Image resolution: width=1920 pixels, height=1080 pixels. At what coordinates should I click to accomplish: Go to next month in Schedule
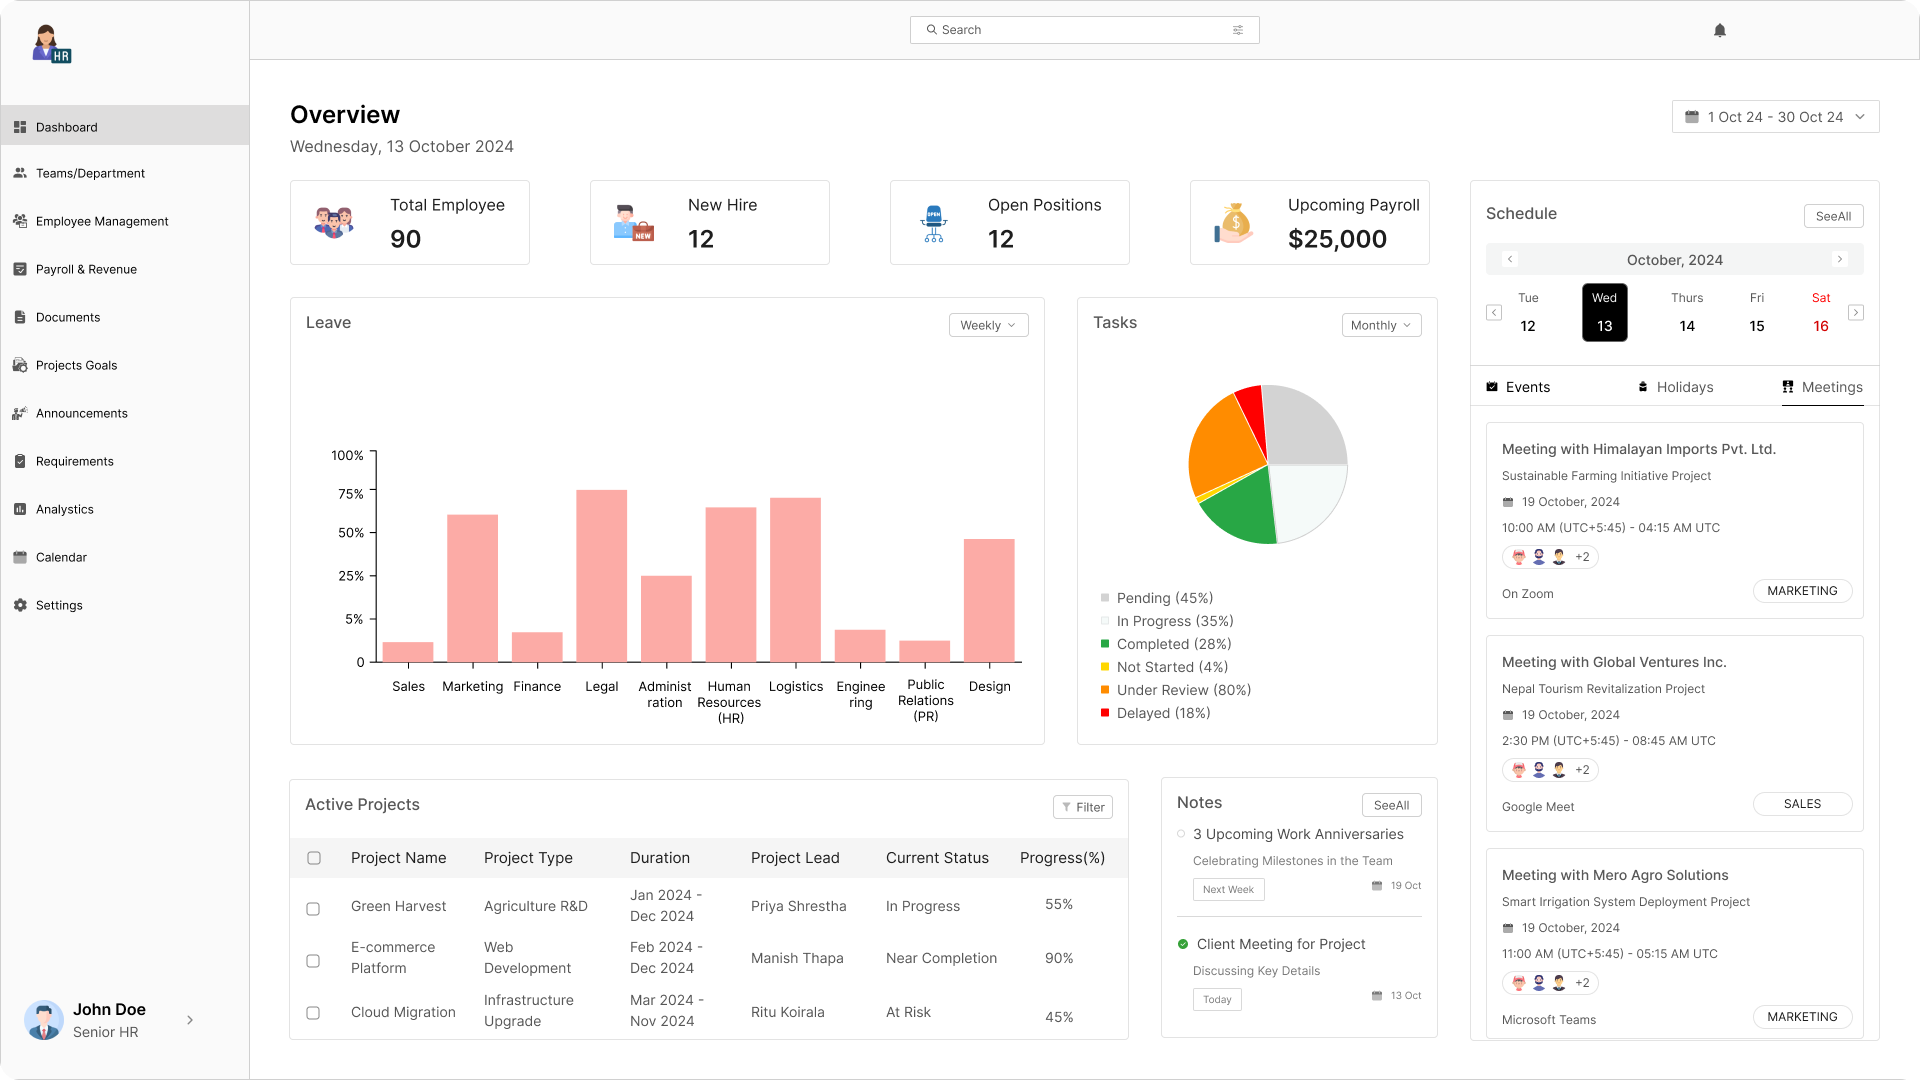(1839, 259)
